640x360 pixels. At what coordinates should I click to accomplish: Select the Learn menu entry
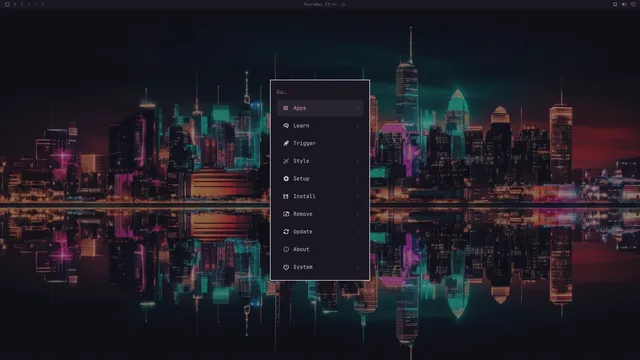[320, 126]
